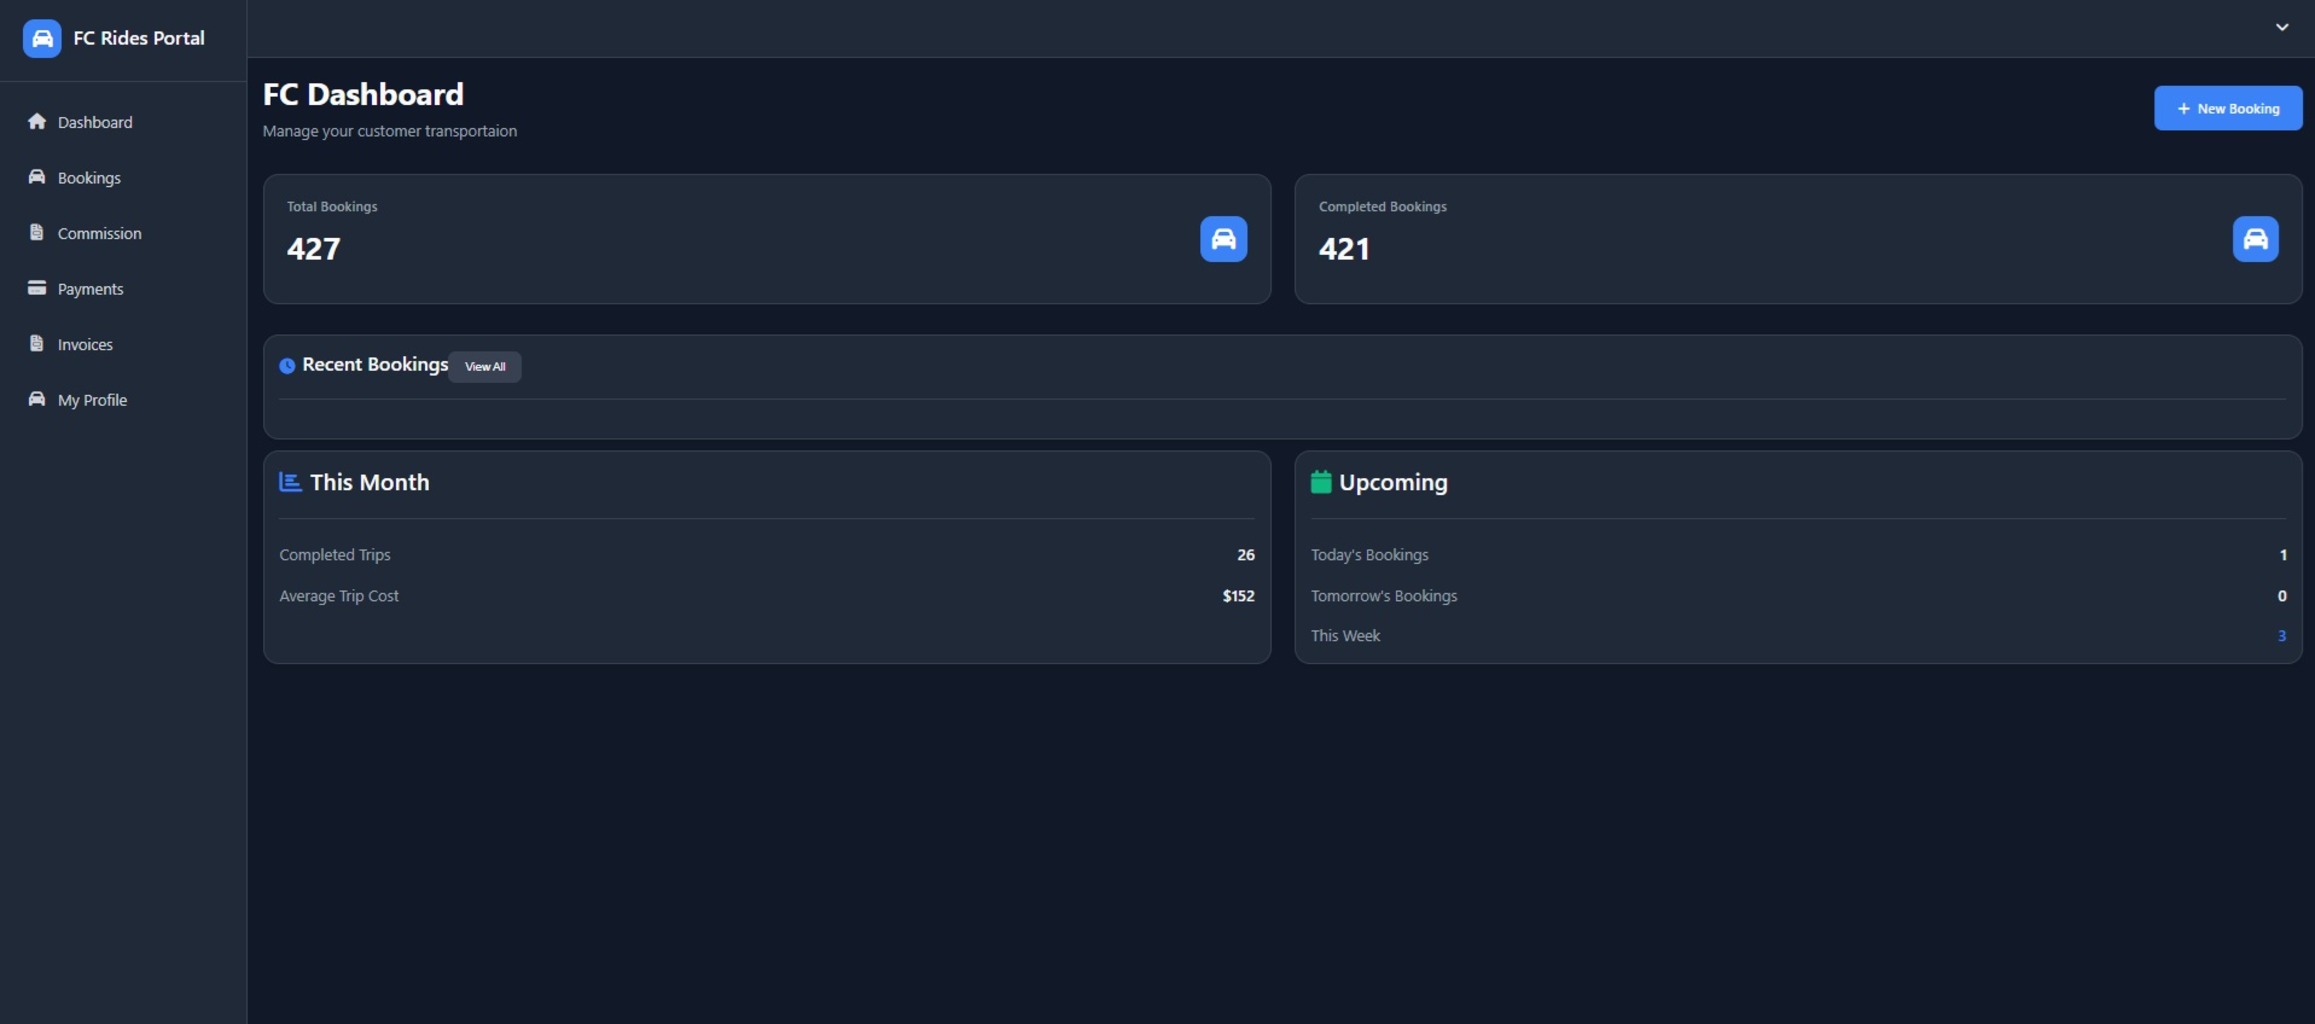
Task: Click the Upcoming calendar icon
Action: (1321, 482)
